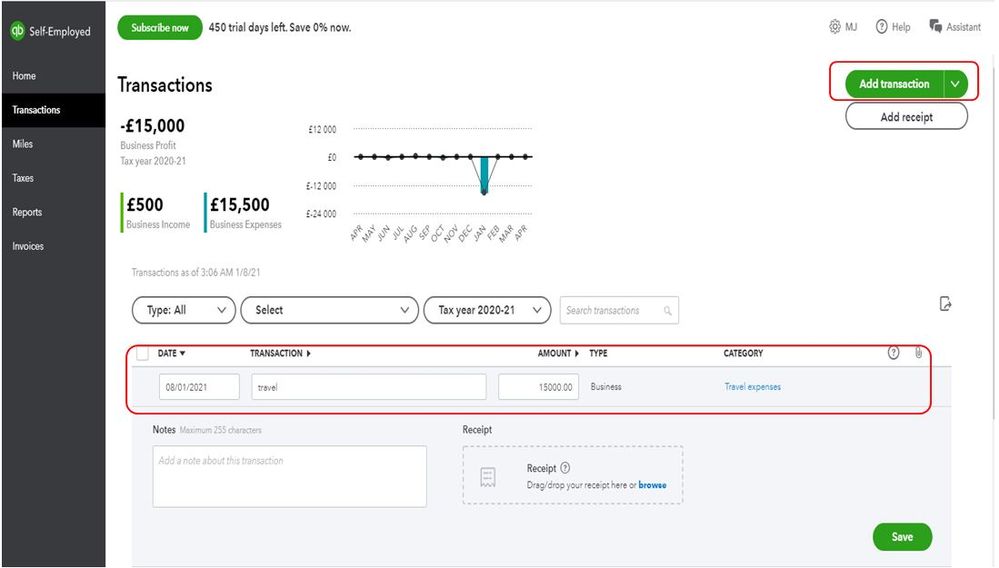The image size is (999, 568).
Task: Open the Tax year 2020-21 dropdown
Action: 487,310
